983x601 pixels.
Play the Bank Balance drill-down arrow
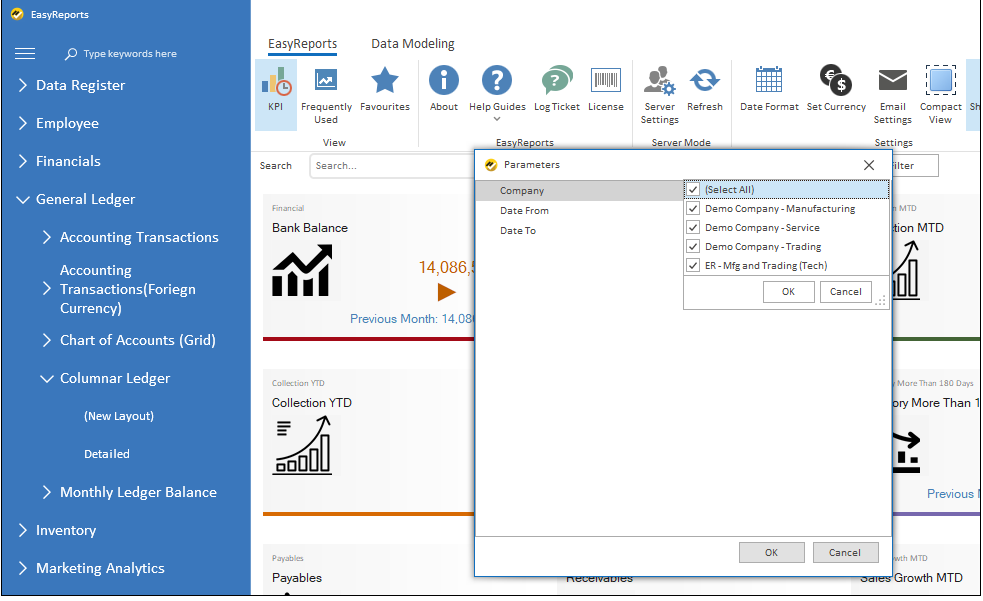click(446, 292)
